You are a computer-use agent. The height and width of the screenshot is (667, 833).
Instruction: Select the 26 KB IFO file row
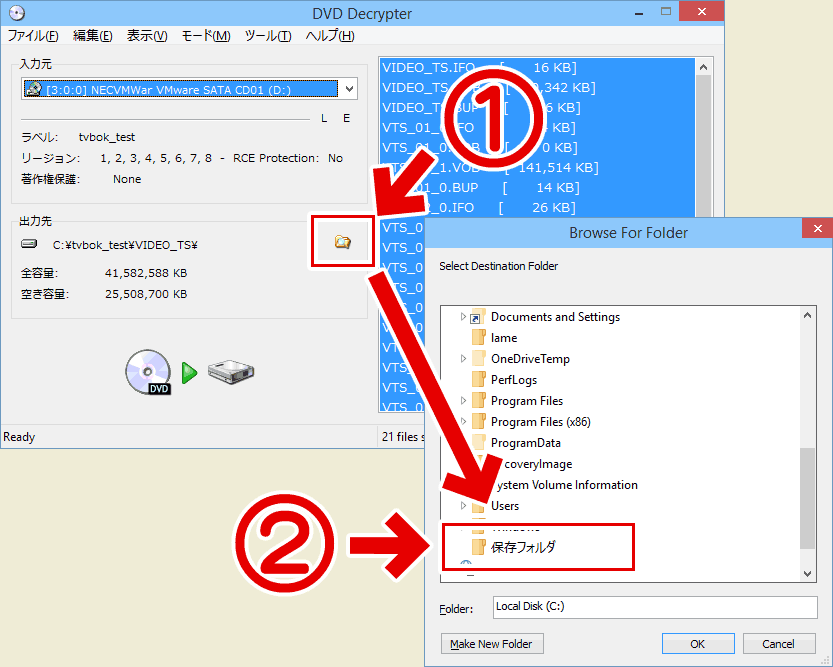pyautogui.click(x=538, y=207)
